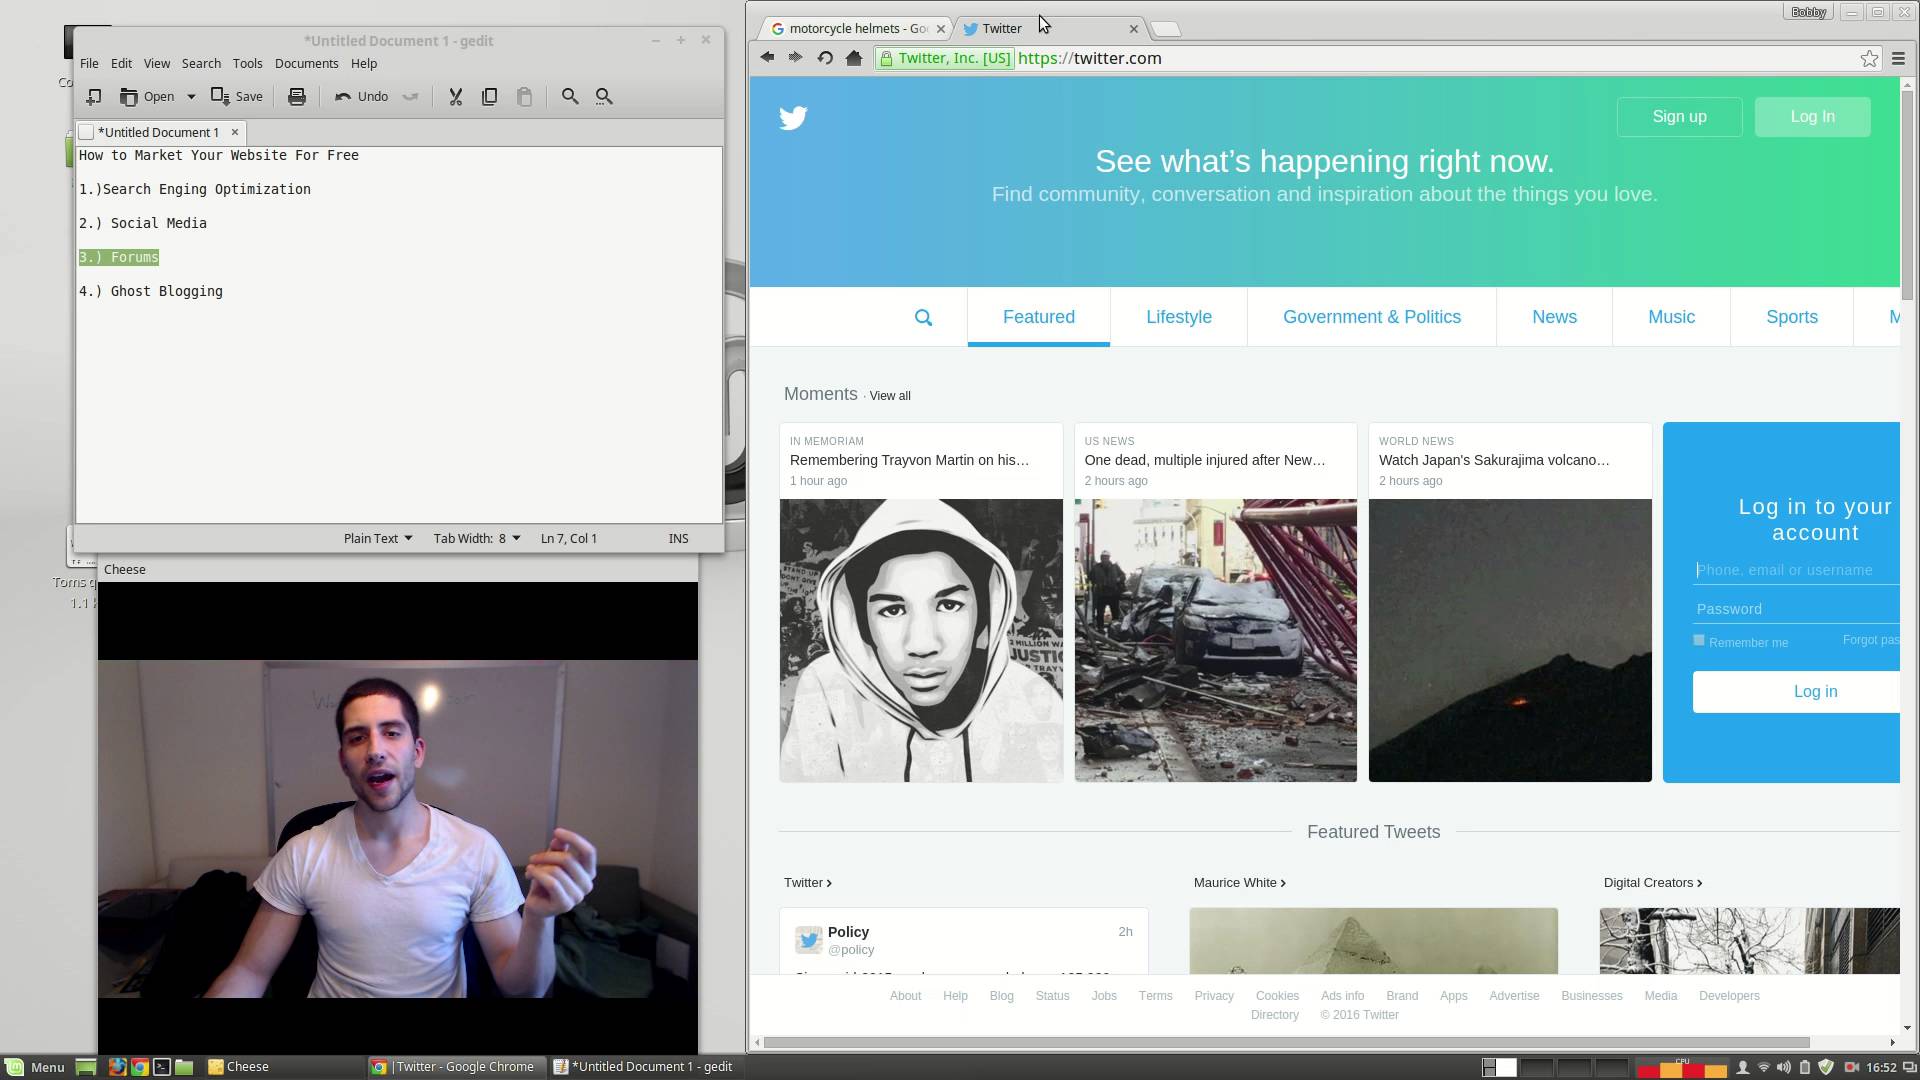The height and width of the screenshot is (1080, 1920).
Task: Expand the Open recent files arrow
Action: [191, 97]
